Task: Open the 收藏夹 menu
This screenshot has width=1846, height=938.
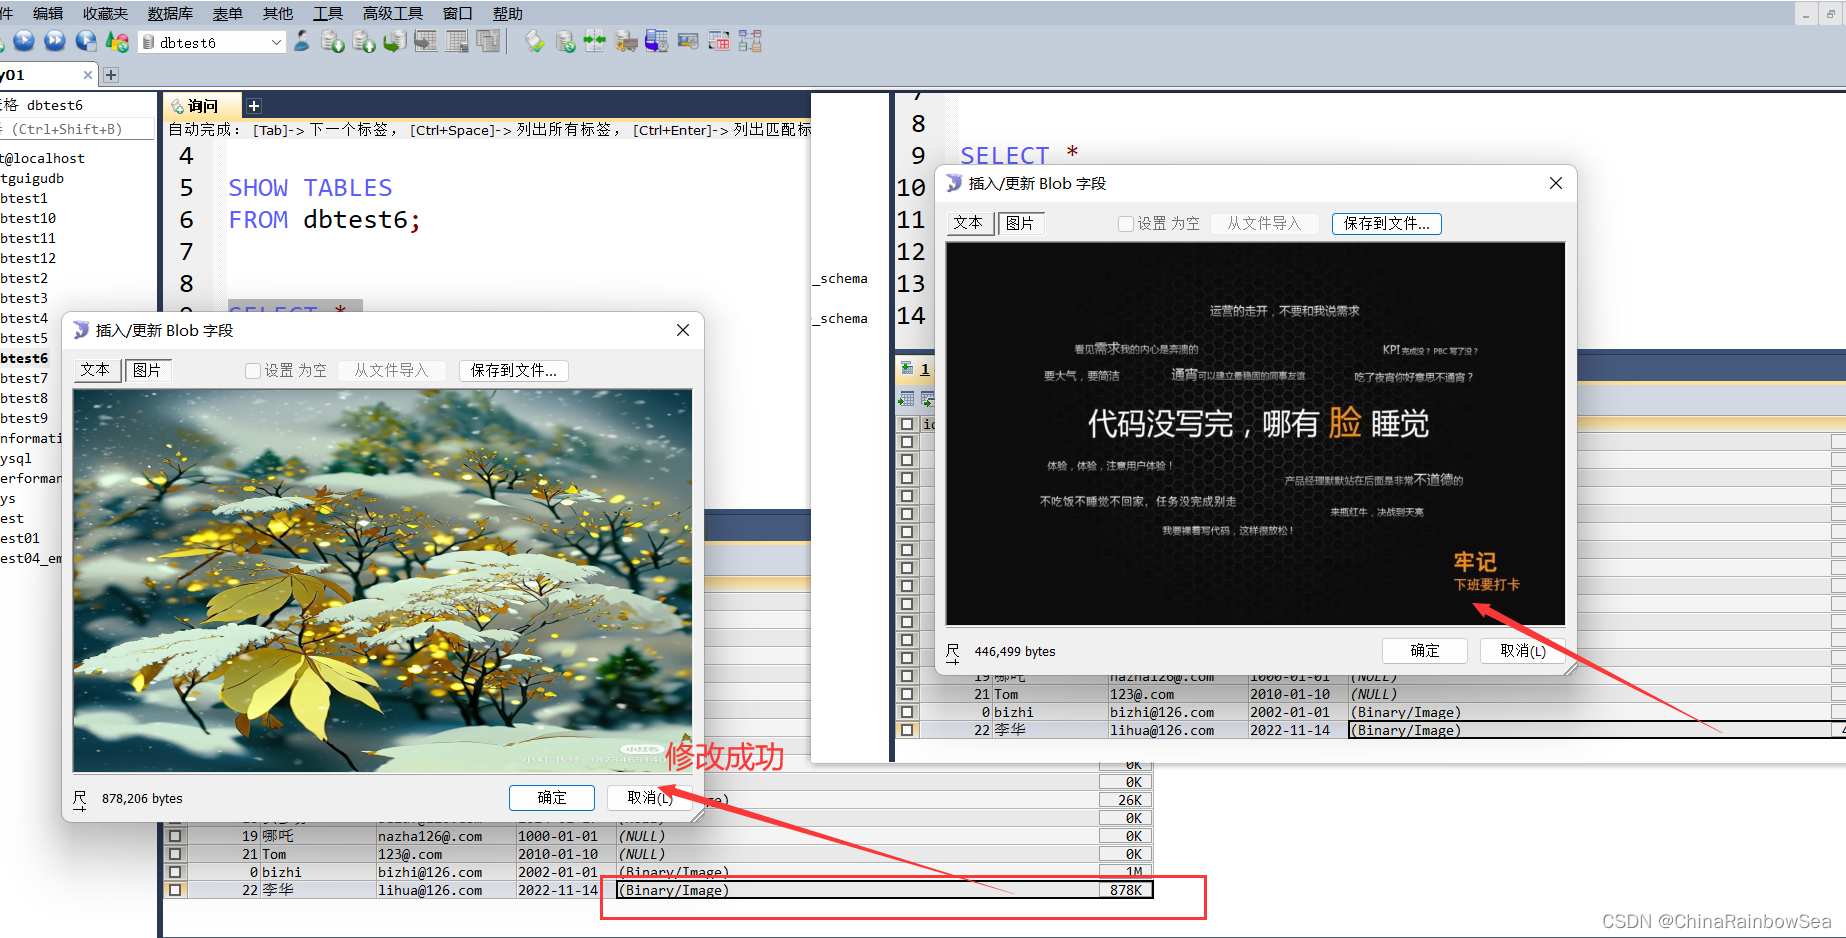Action: 105,13
